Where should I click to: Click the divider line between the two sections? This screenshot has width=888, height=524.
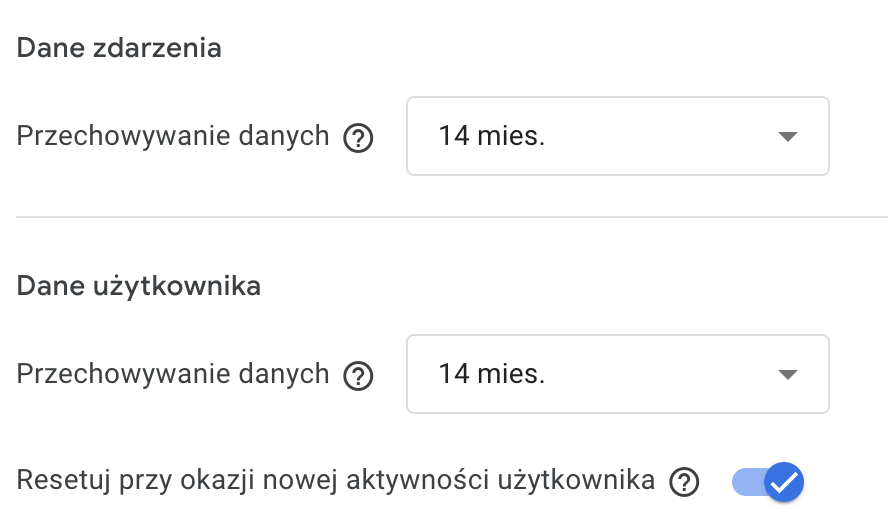click(452, 216)
